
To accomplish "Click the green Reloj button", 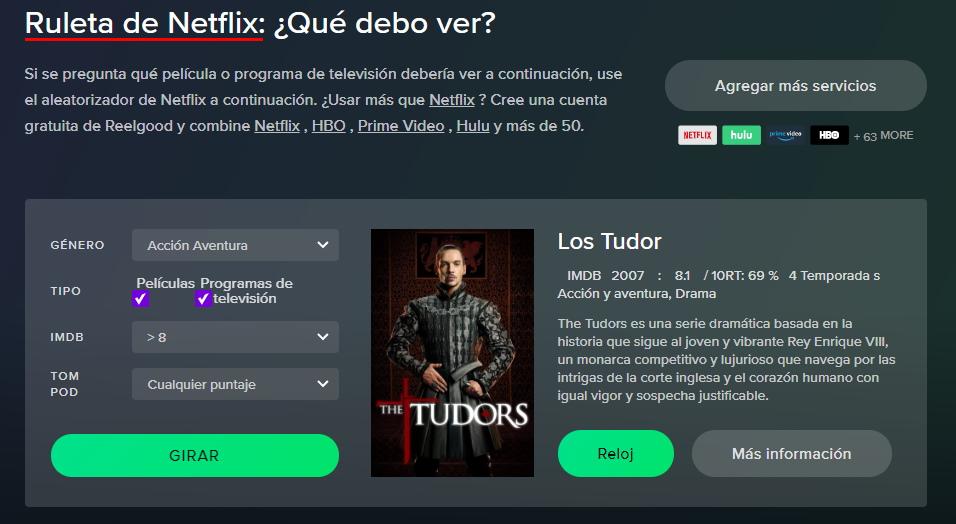I will click(x=616, y=454).
